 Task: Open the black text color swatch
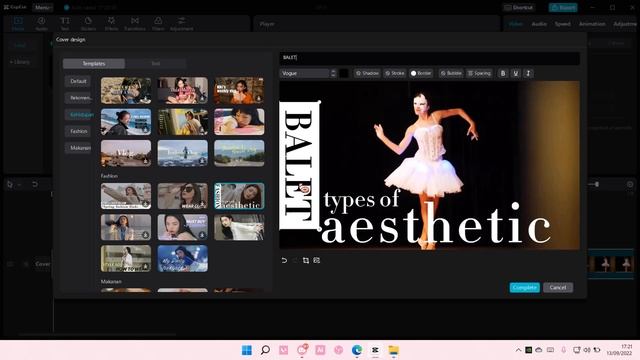click(x=344, y=73)
